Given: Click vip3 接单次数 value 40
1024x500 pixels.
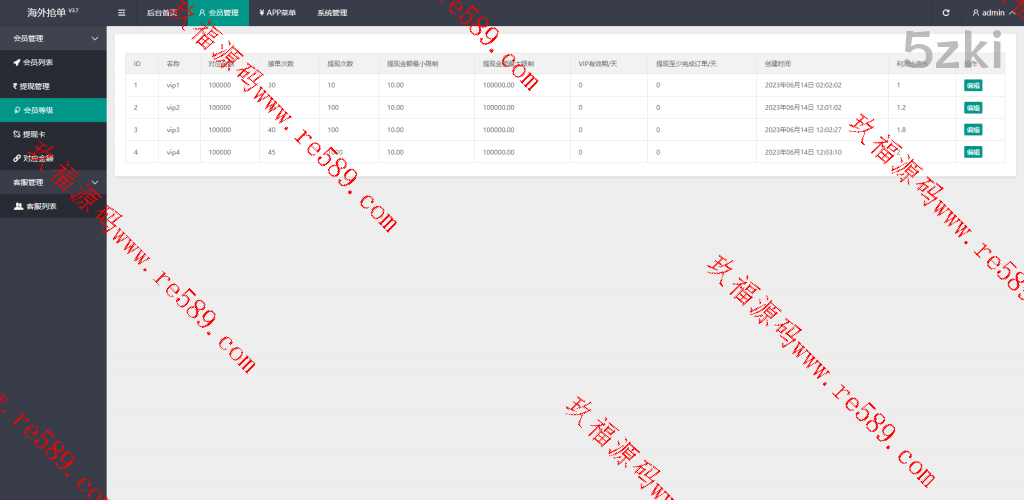Looking at the screenshot, I should 272,130.
